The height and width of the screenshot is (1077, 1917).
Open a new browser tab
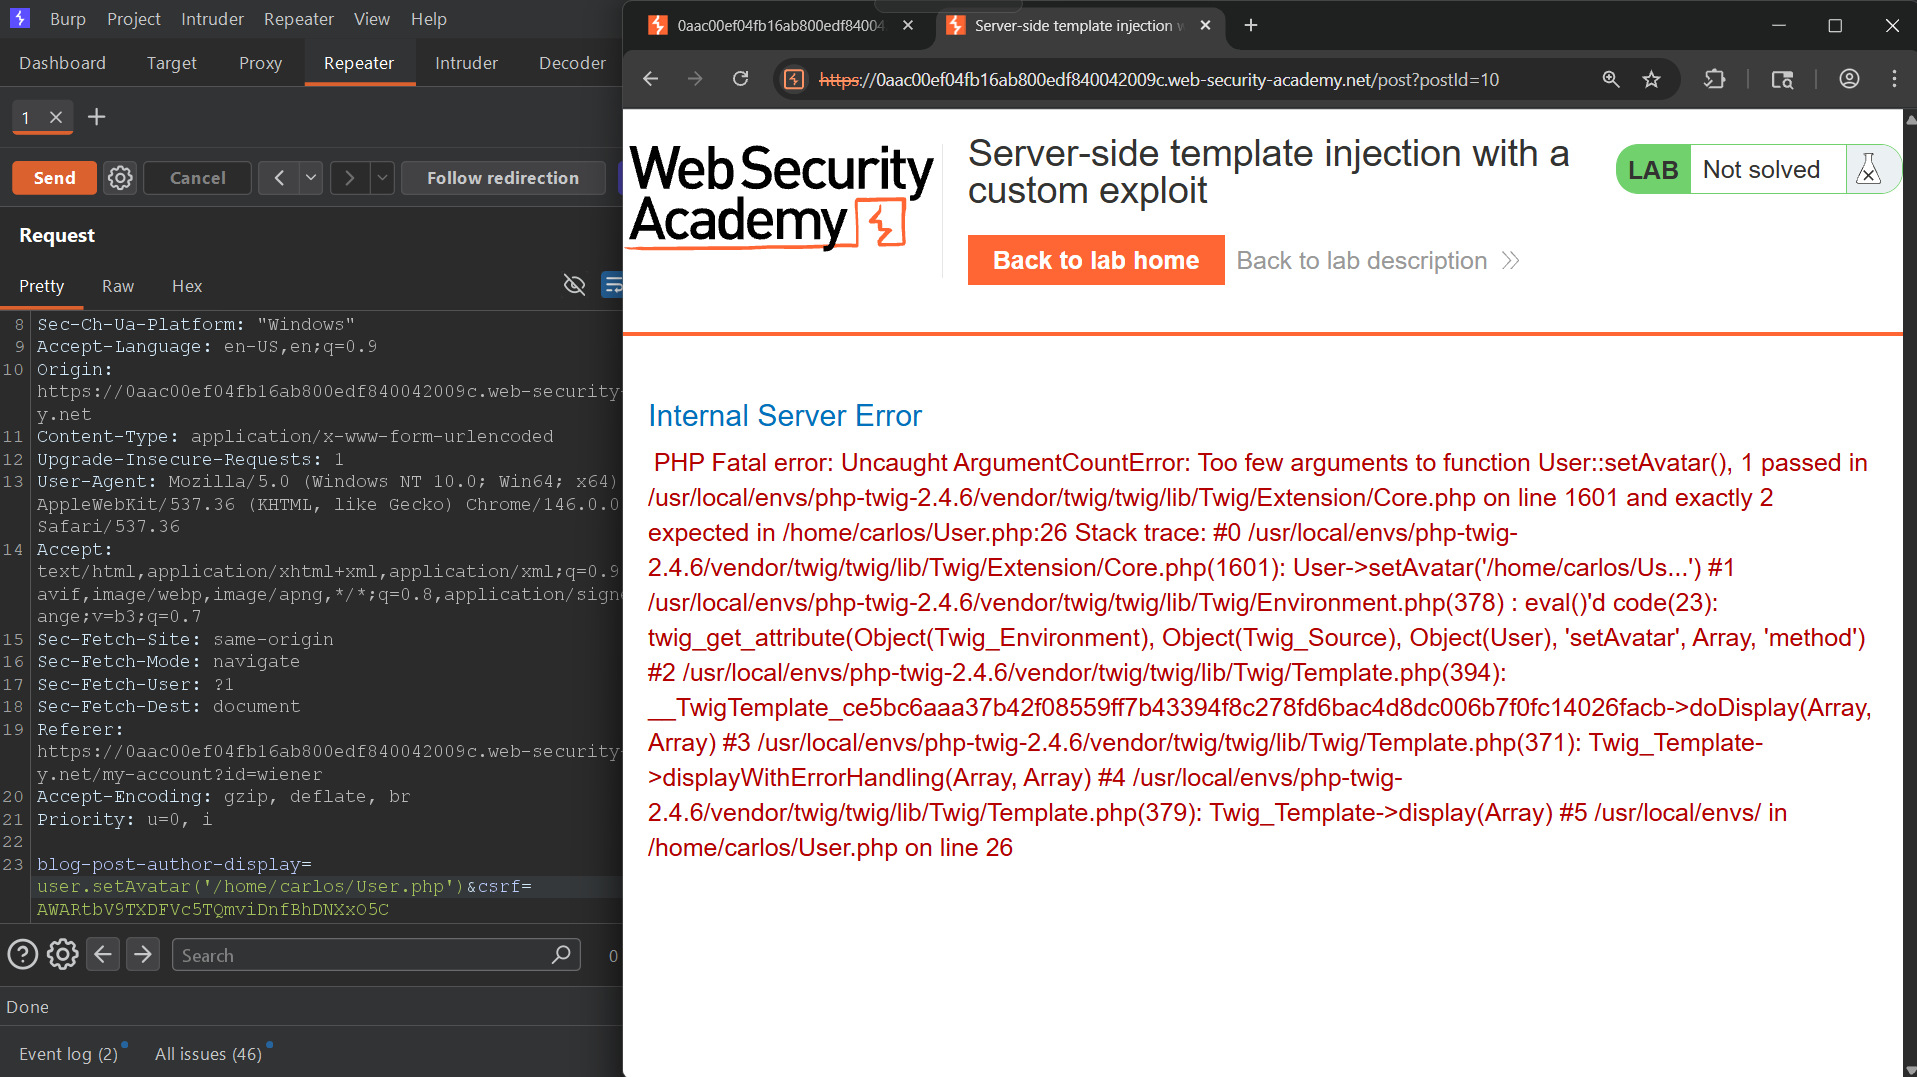pos(1251,25)
